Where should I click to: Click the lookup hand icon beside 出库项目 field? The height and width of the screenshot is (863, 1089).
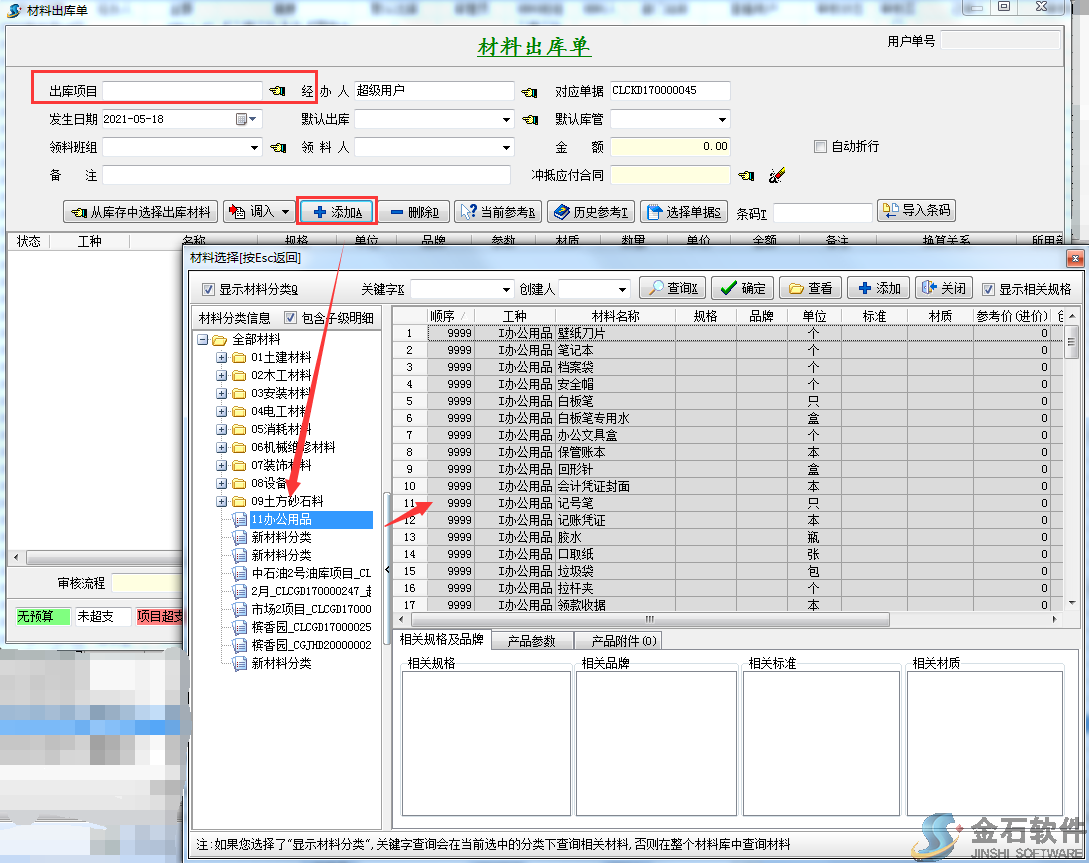(x=277, y=91)
